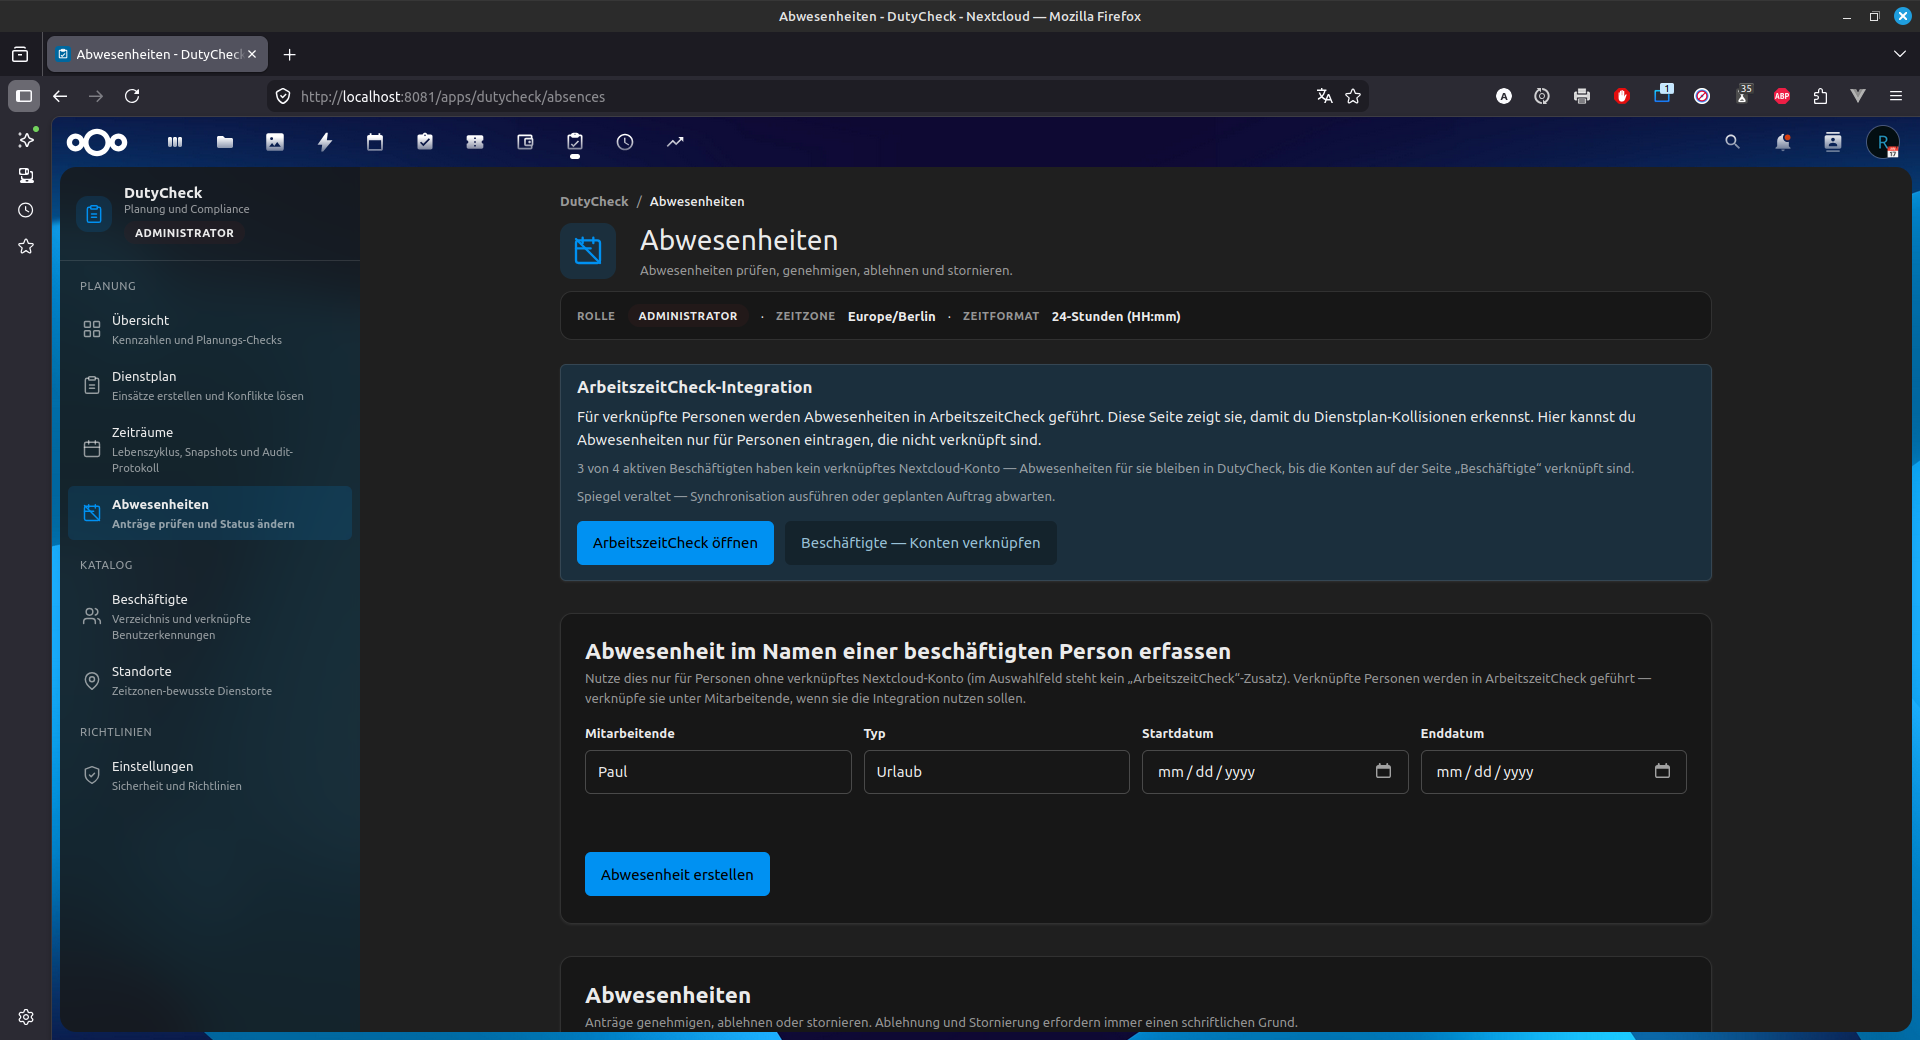This screenshot has width=1920, height=1040.
Task: Open the Files folder icon
Action: pyautogui.click(x=225, y=142)
